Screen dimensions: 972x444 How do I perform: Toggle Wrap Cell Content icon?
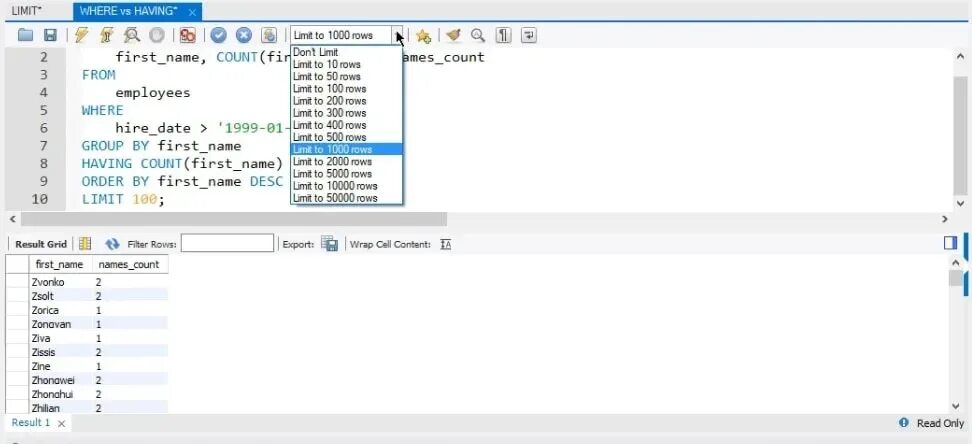pos(446,244)
